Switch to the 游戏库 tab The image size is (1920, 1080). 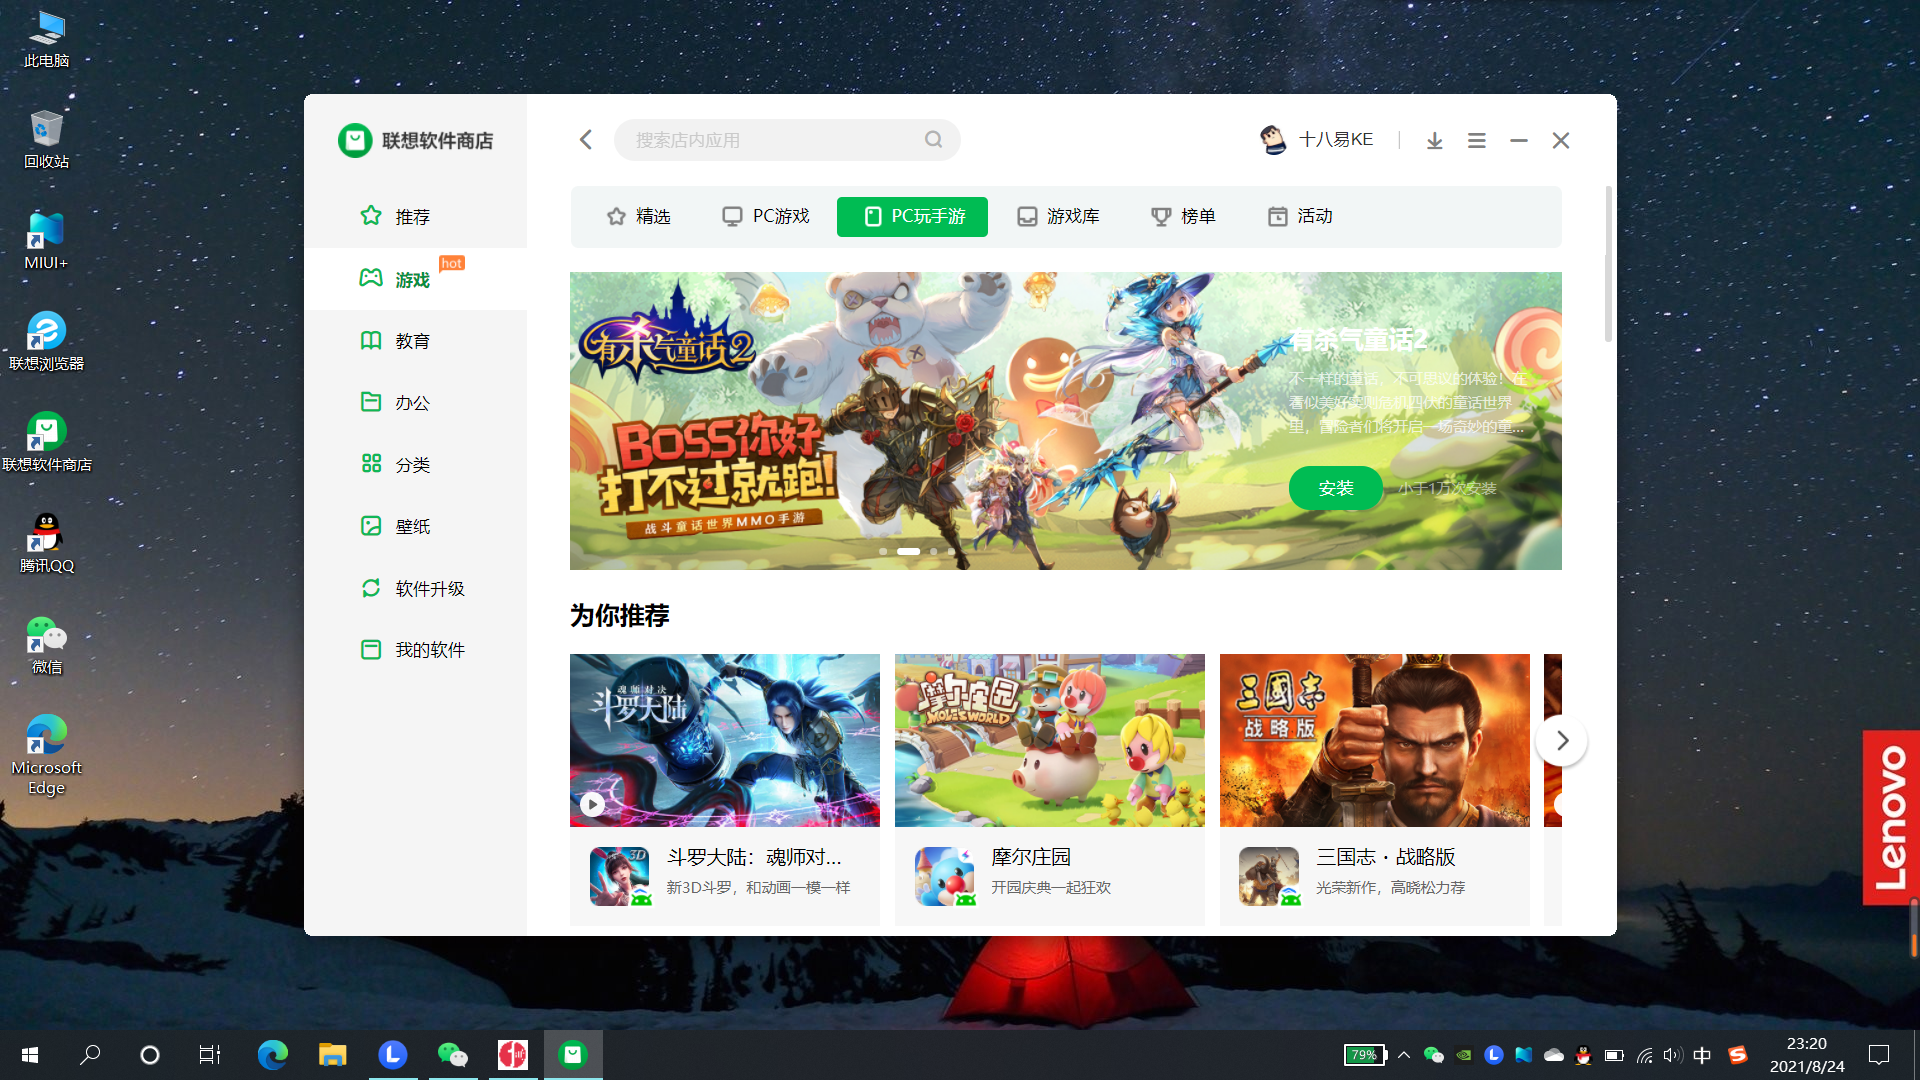[x=1058, y=216]
